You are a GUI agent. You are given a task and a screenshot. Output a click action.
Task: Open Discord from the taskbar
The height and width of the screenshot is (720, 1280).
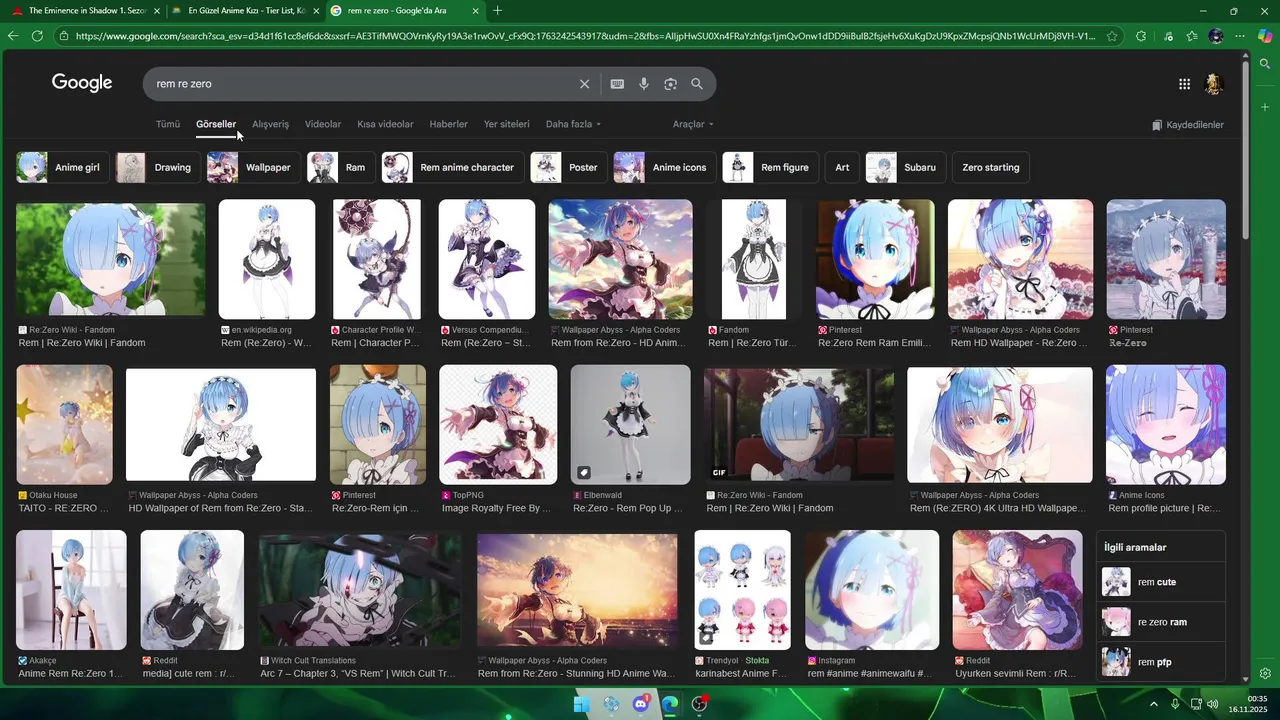click(640, 704)
